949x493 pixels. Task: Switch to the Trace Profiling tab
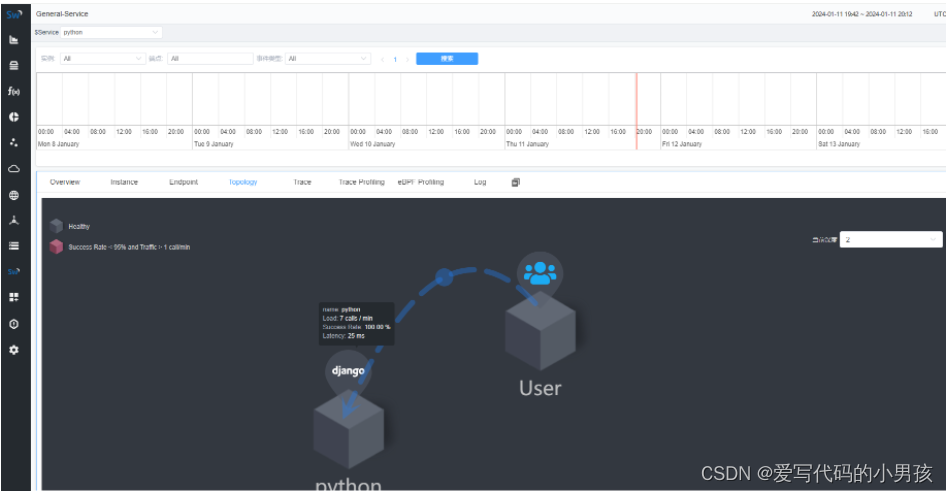coord(361,182)
